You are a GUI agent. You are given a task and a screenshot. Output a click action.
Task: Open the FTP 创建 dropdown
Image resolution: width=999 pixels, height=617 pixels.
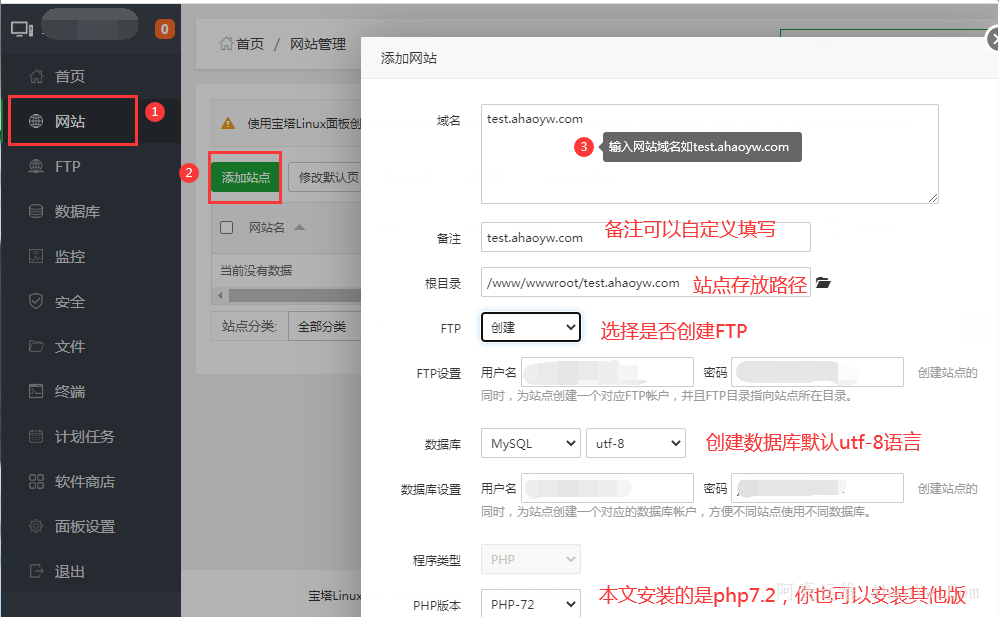click(530, 327)
